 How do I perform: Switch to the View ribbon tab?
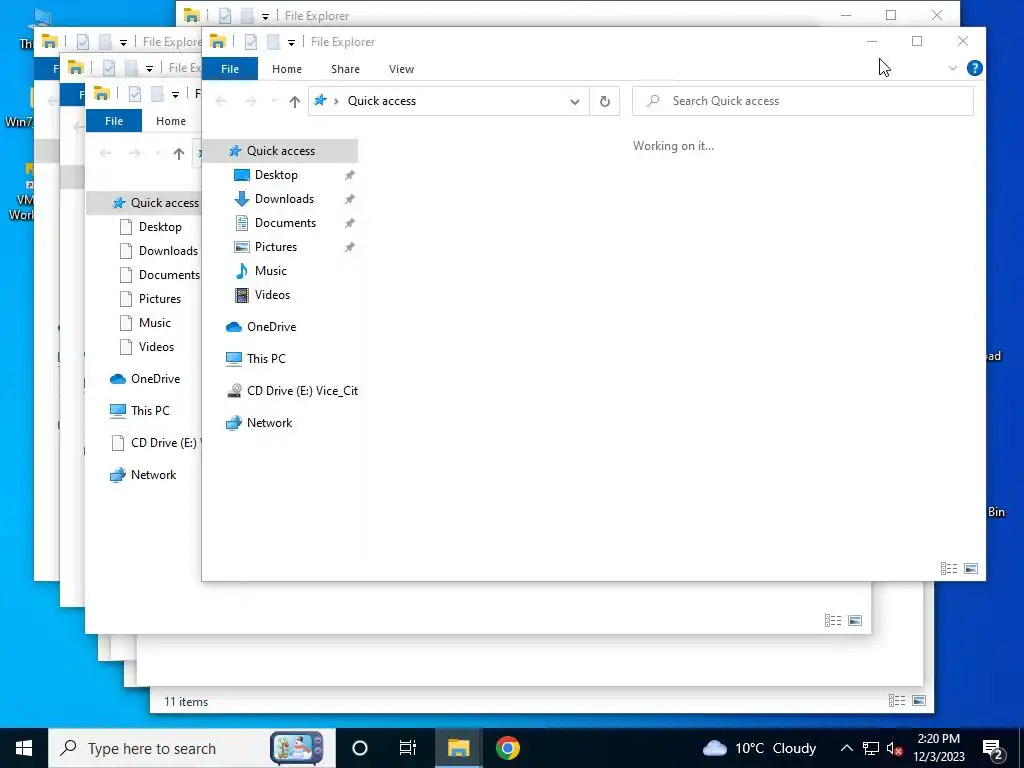401,69
